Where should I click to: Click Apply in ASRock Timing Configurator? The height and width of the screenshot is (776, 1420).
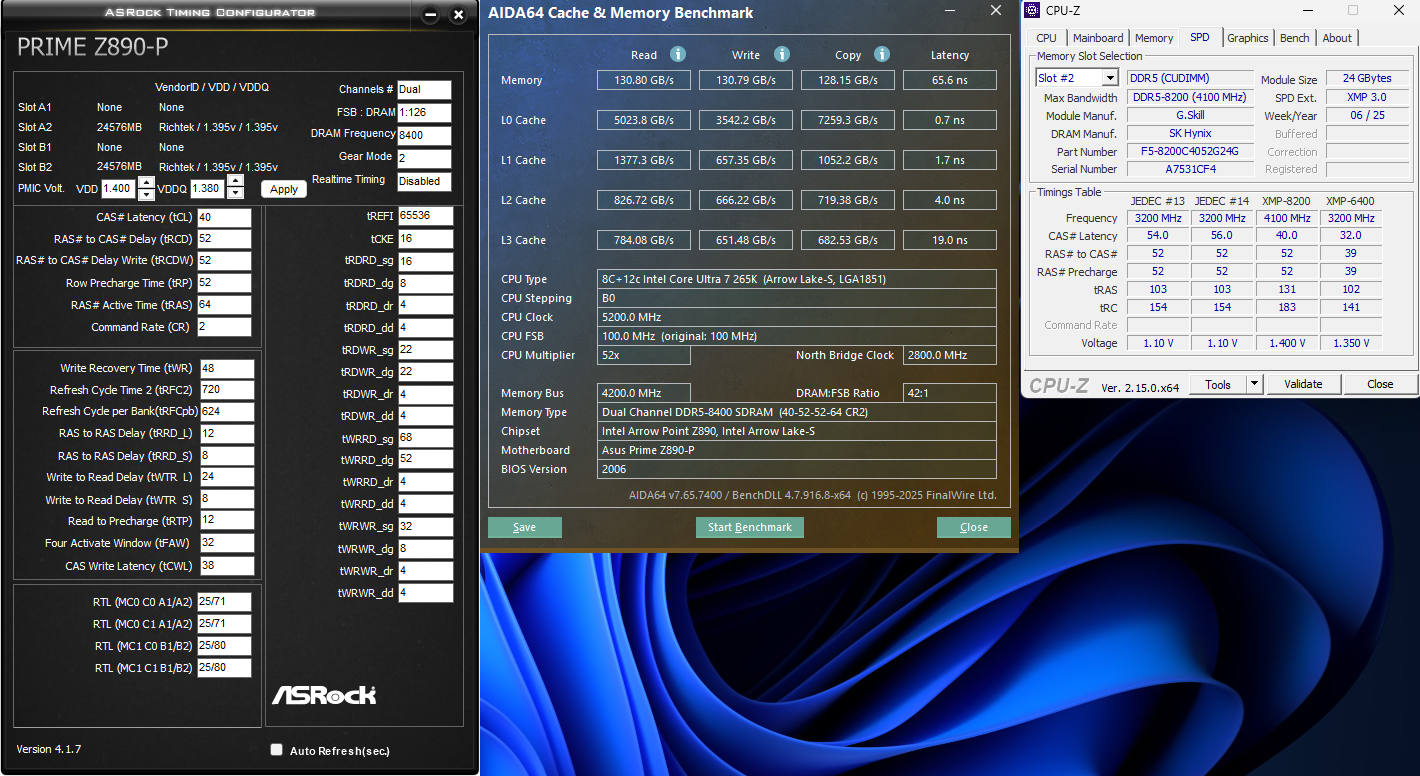click(x=284, y=189)
